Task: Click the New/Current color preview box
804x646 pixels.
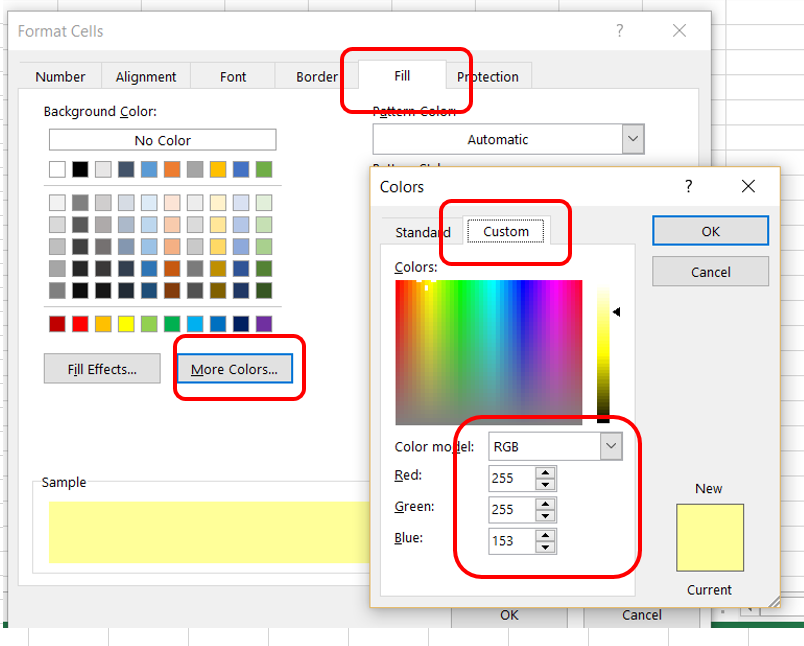Action: tap(710, 537)
